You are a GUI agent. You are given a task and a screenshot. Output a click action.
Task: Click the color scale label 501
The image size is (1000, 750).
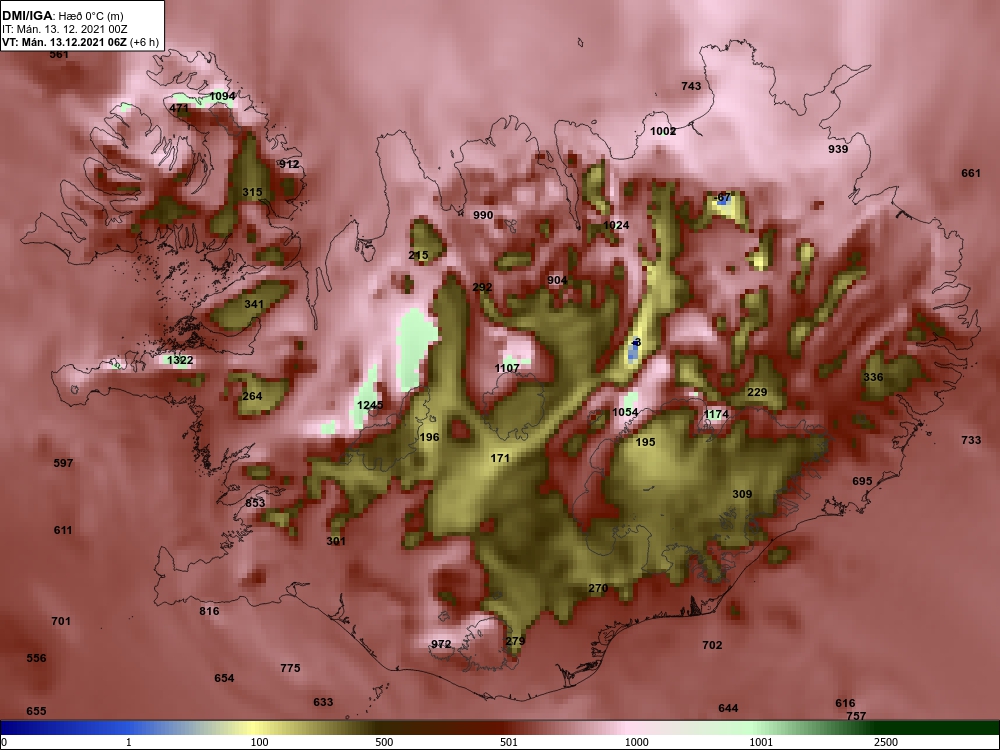point(510,742)
